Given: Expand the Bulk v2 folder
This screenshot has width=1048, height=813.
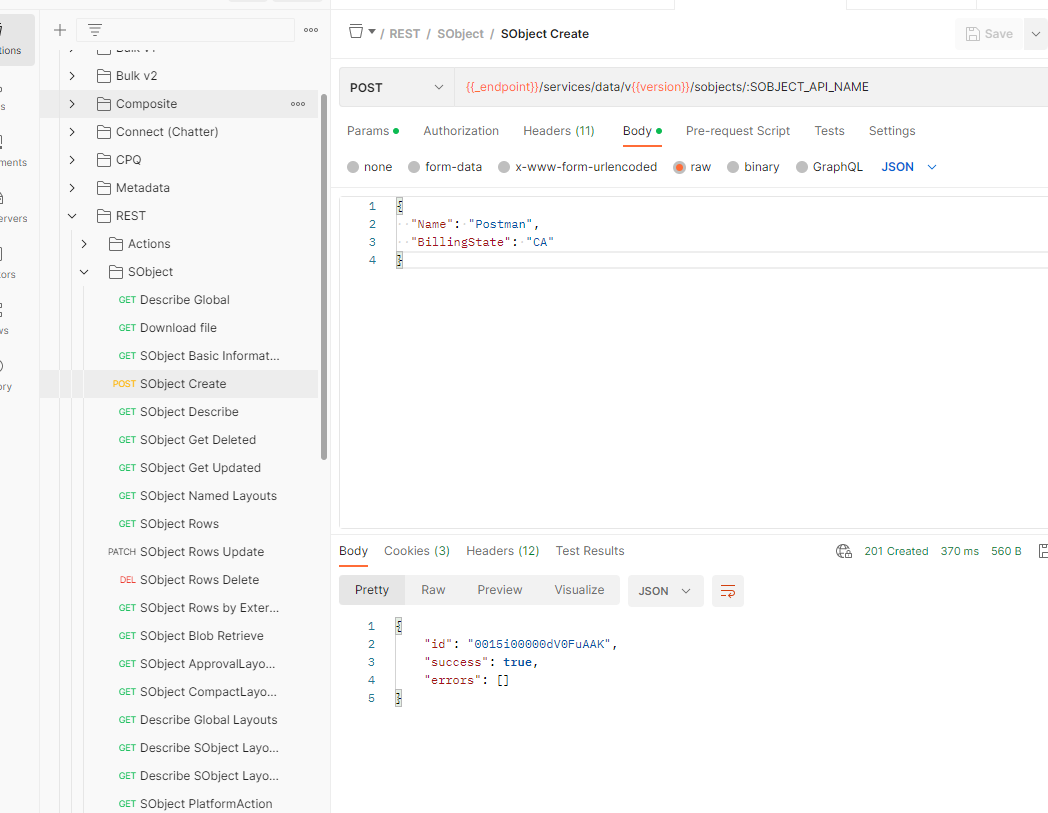Looking at the screenshot, I should coord(72,76).
